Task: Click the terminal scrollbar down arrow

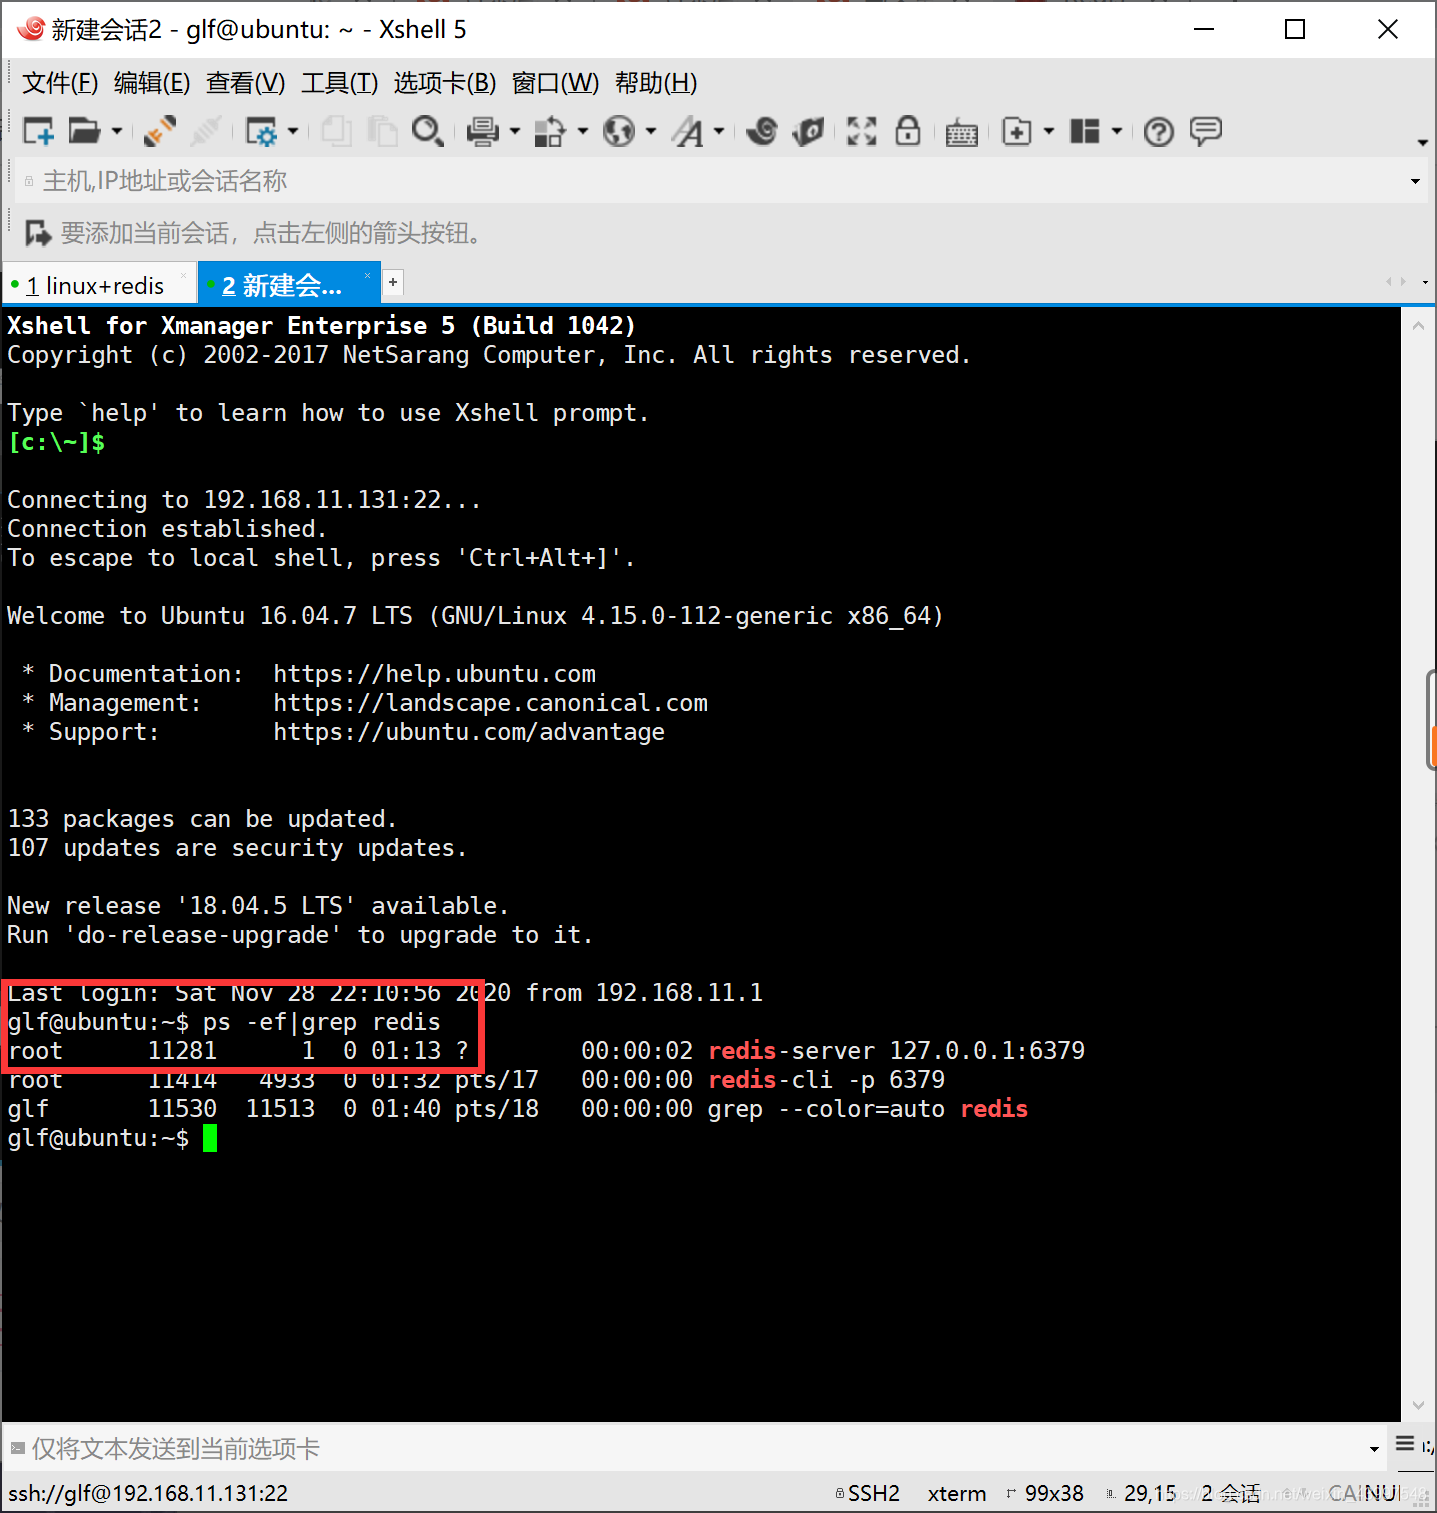Action: [x=1418, y=1405]
